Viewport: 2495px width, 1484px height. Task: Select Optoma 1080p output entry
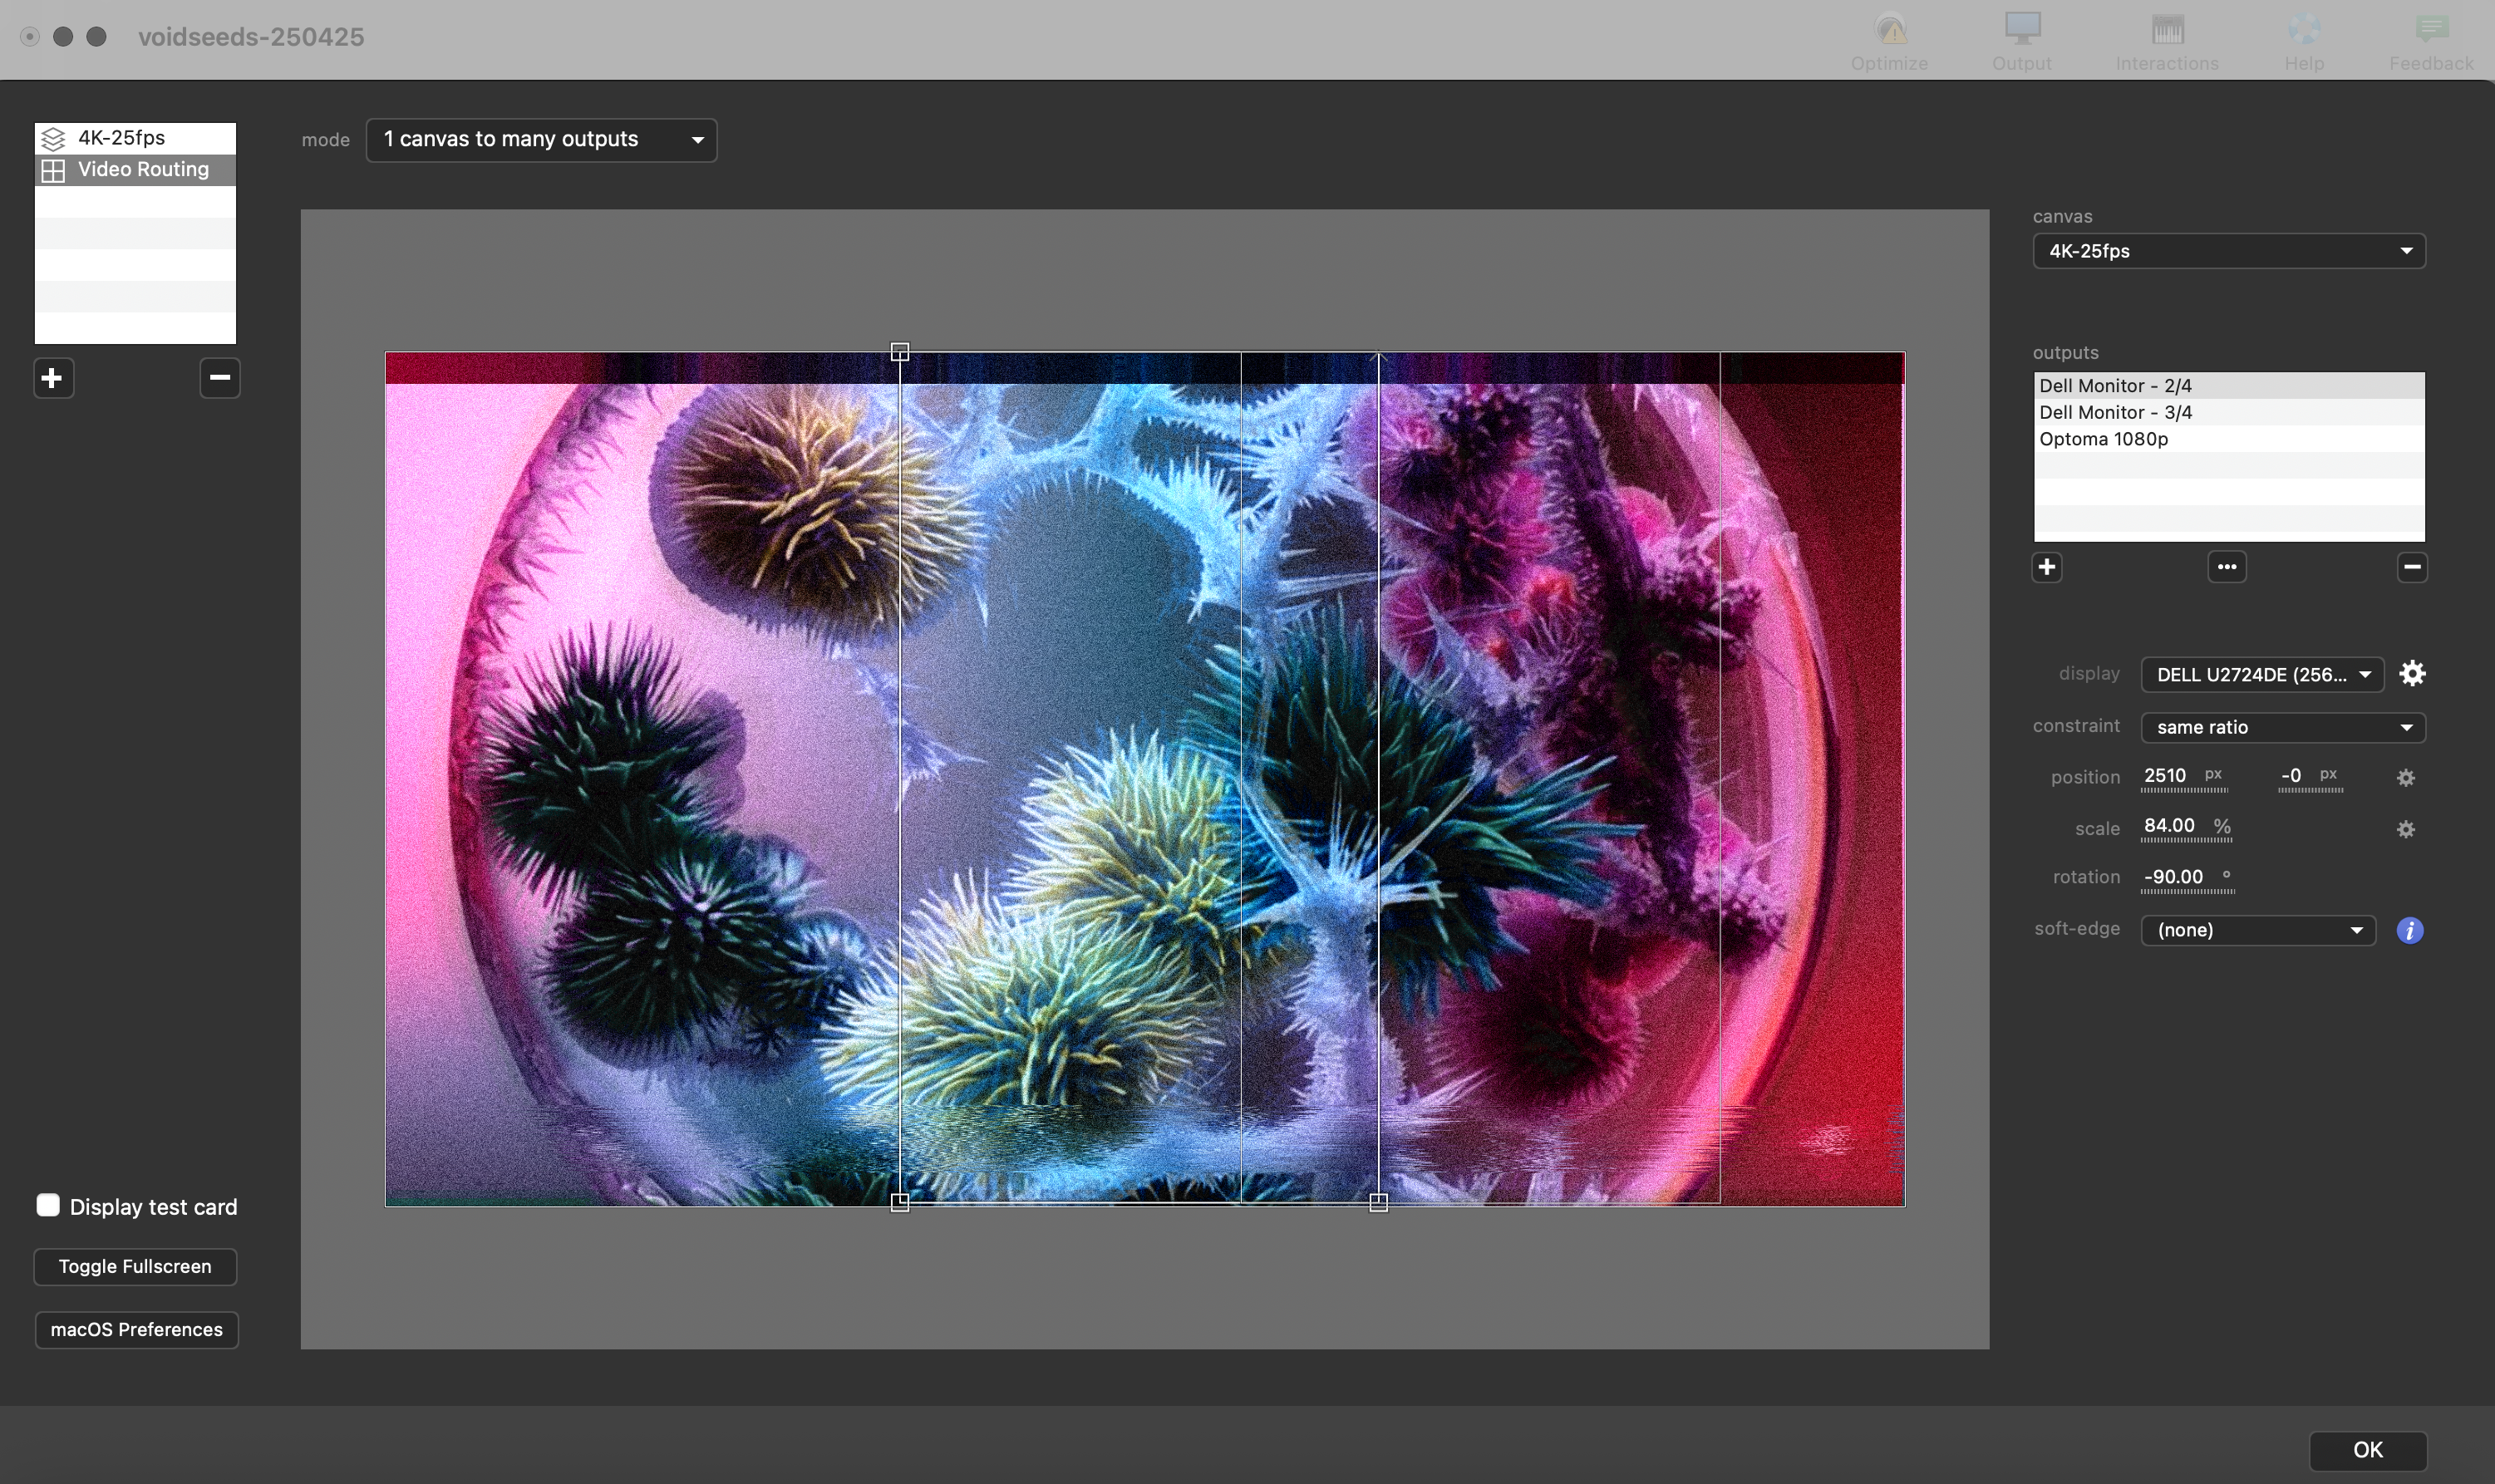(2103, 439)
